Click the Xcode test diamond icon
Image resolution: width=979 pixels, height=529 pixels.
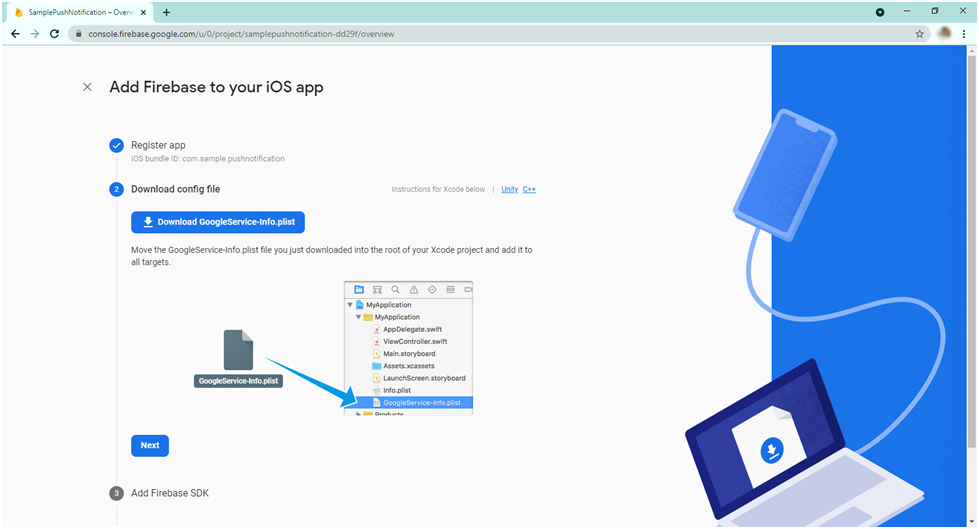point(432,290)
